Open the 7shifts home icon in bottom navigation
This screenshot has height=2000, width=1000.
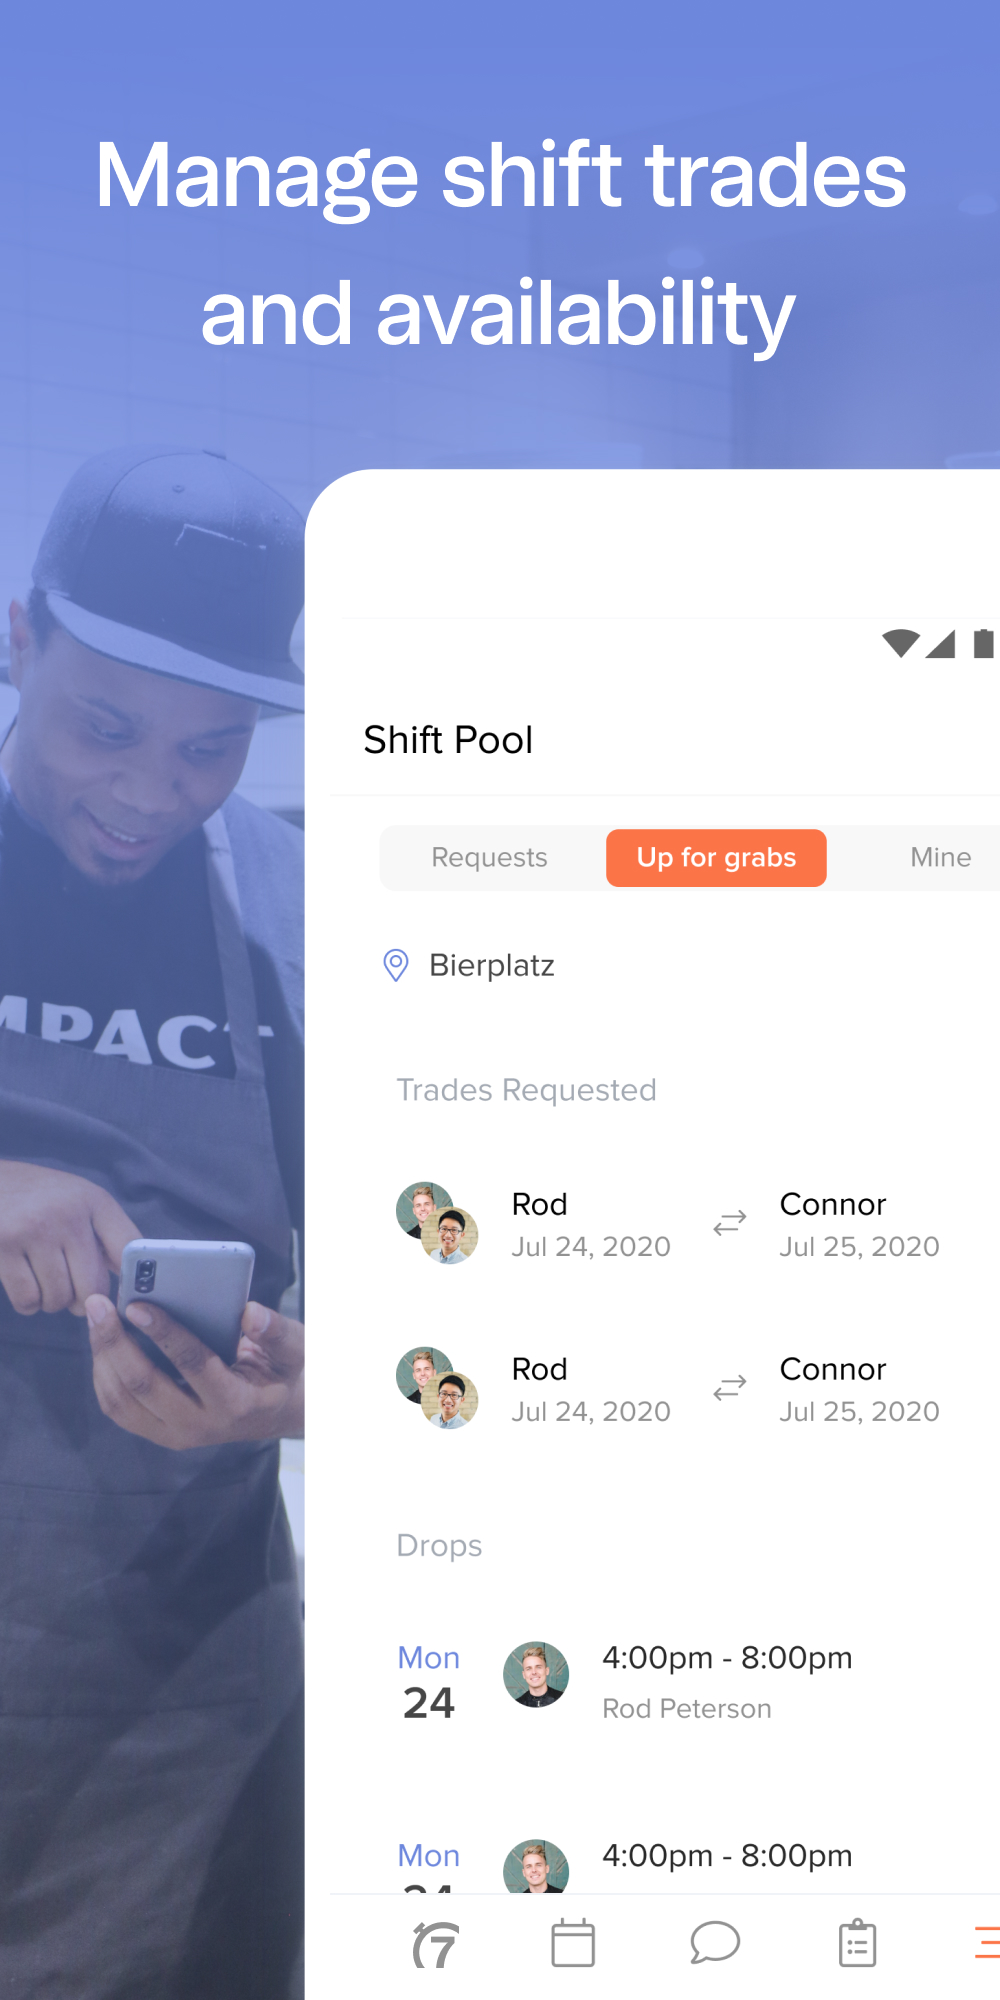point(436,1945)
